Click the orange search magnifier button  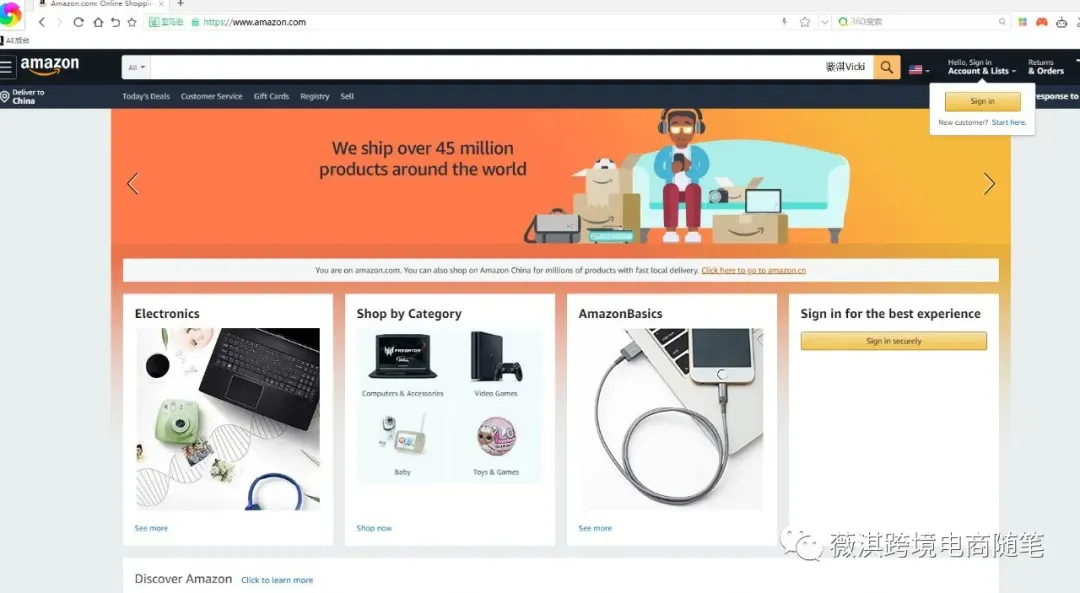(x=886, y=67)
